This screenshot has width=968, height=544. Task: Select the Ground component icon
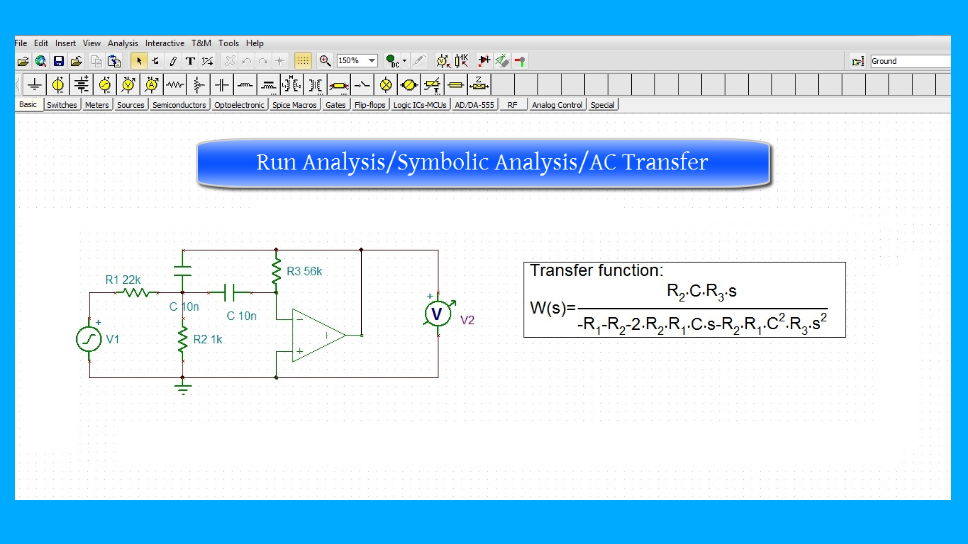pyautogui.click(x=35, y=85)
